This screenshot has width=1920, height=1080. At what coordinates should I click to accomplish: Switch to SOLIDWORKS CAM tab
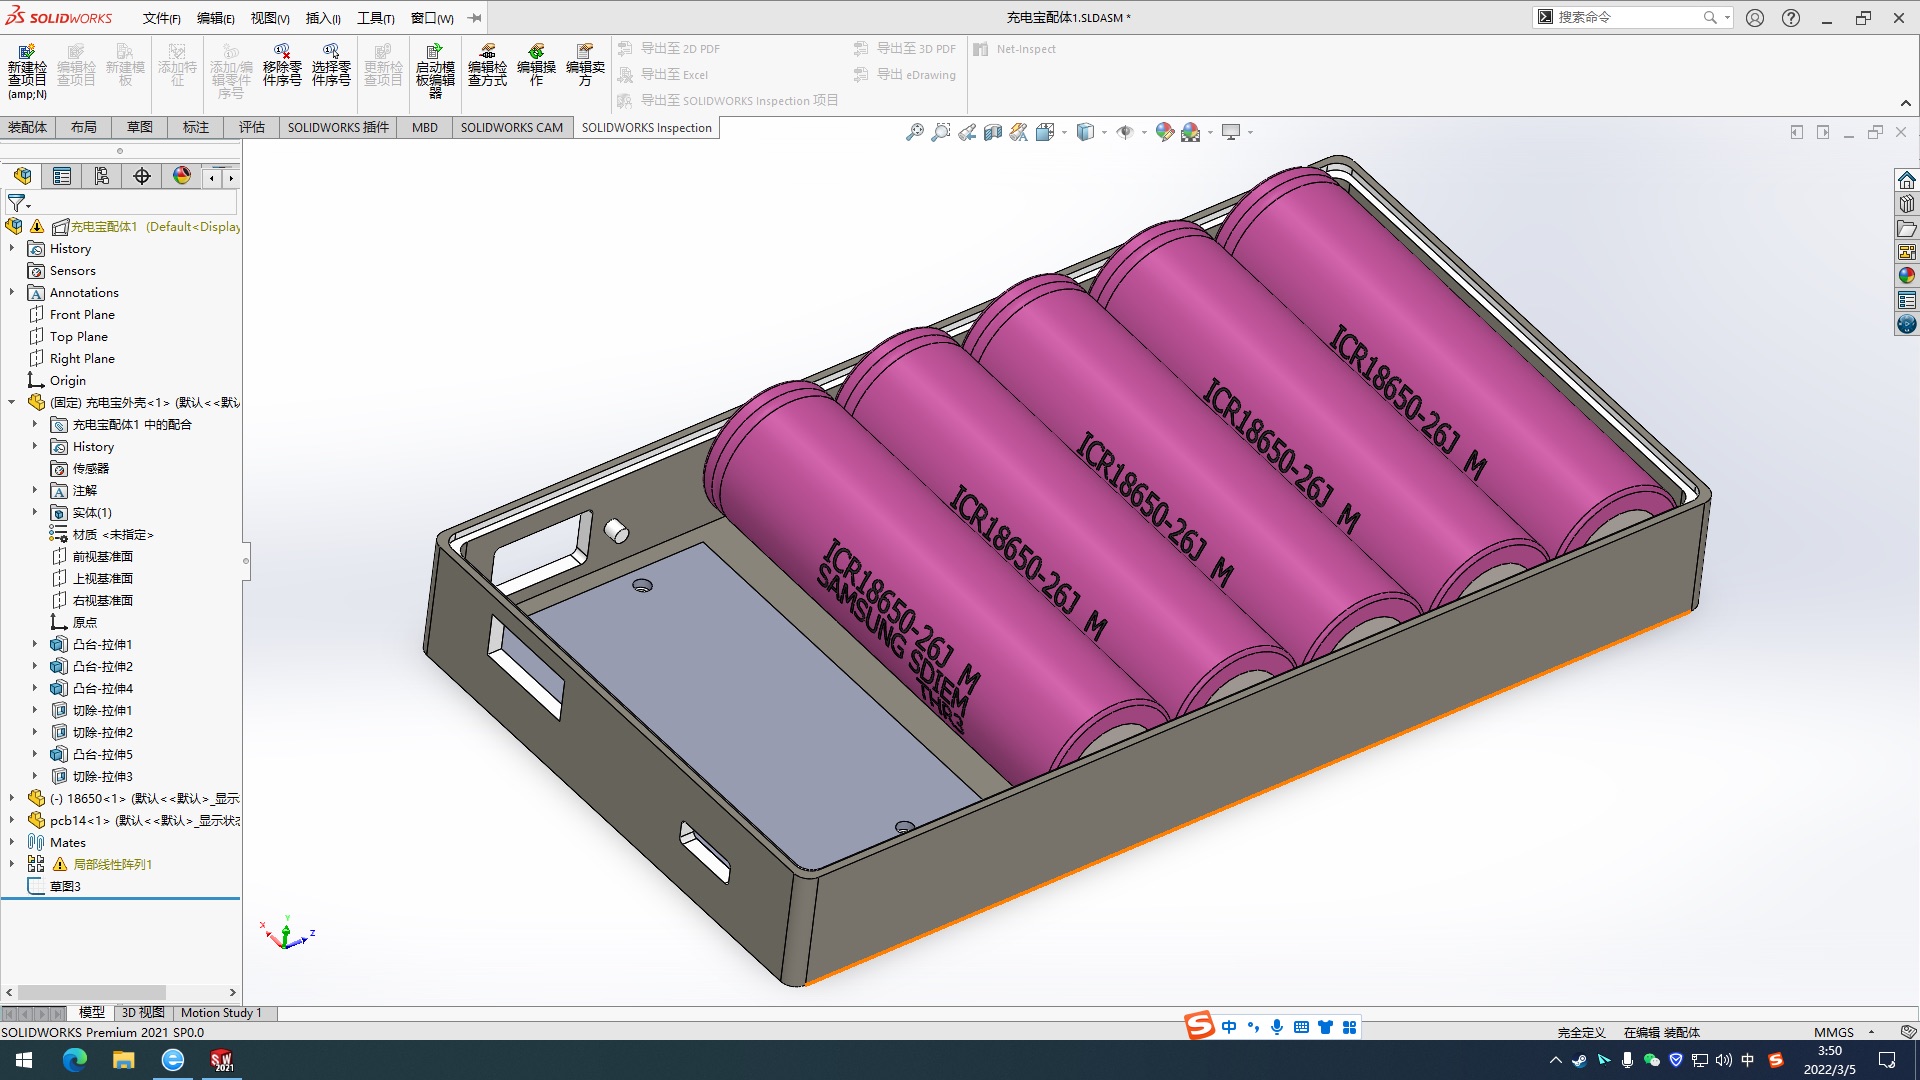pos(511,127)
